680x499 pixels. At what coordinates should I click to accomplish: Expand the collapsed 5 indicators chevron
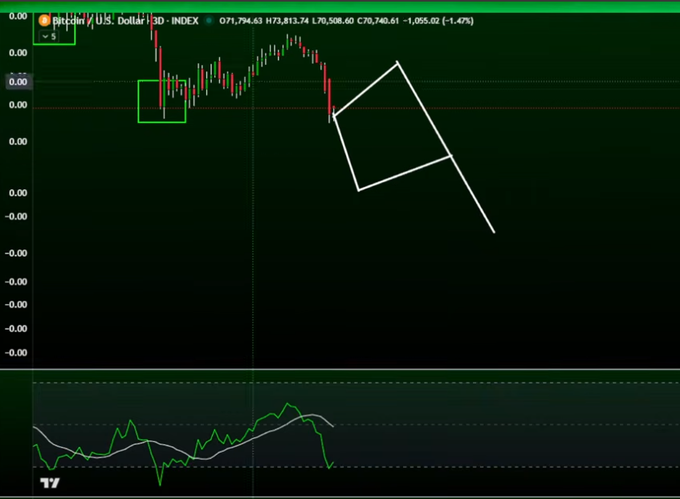pos(49,36)
